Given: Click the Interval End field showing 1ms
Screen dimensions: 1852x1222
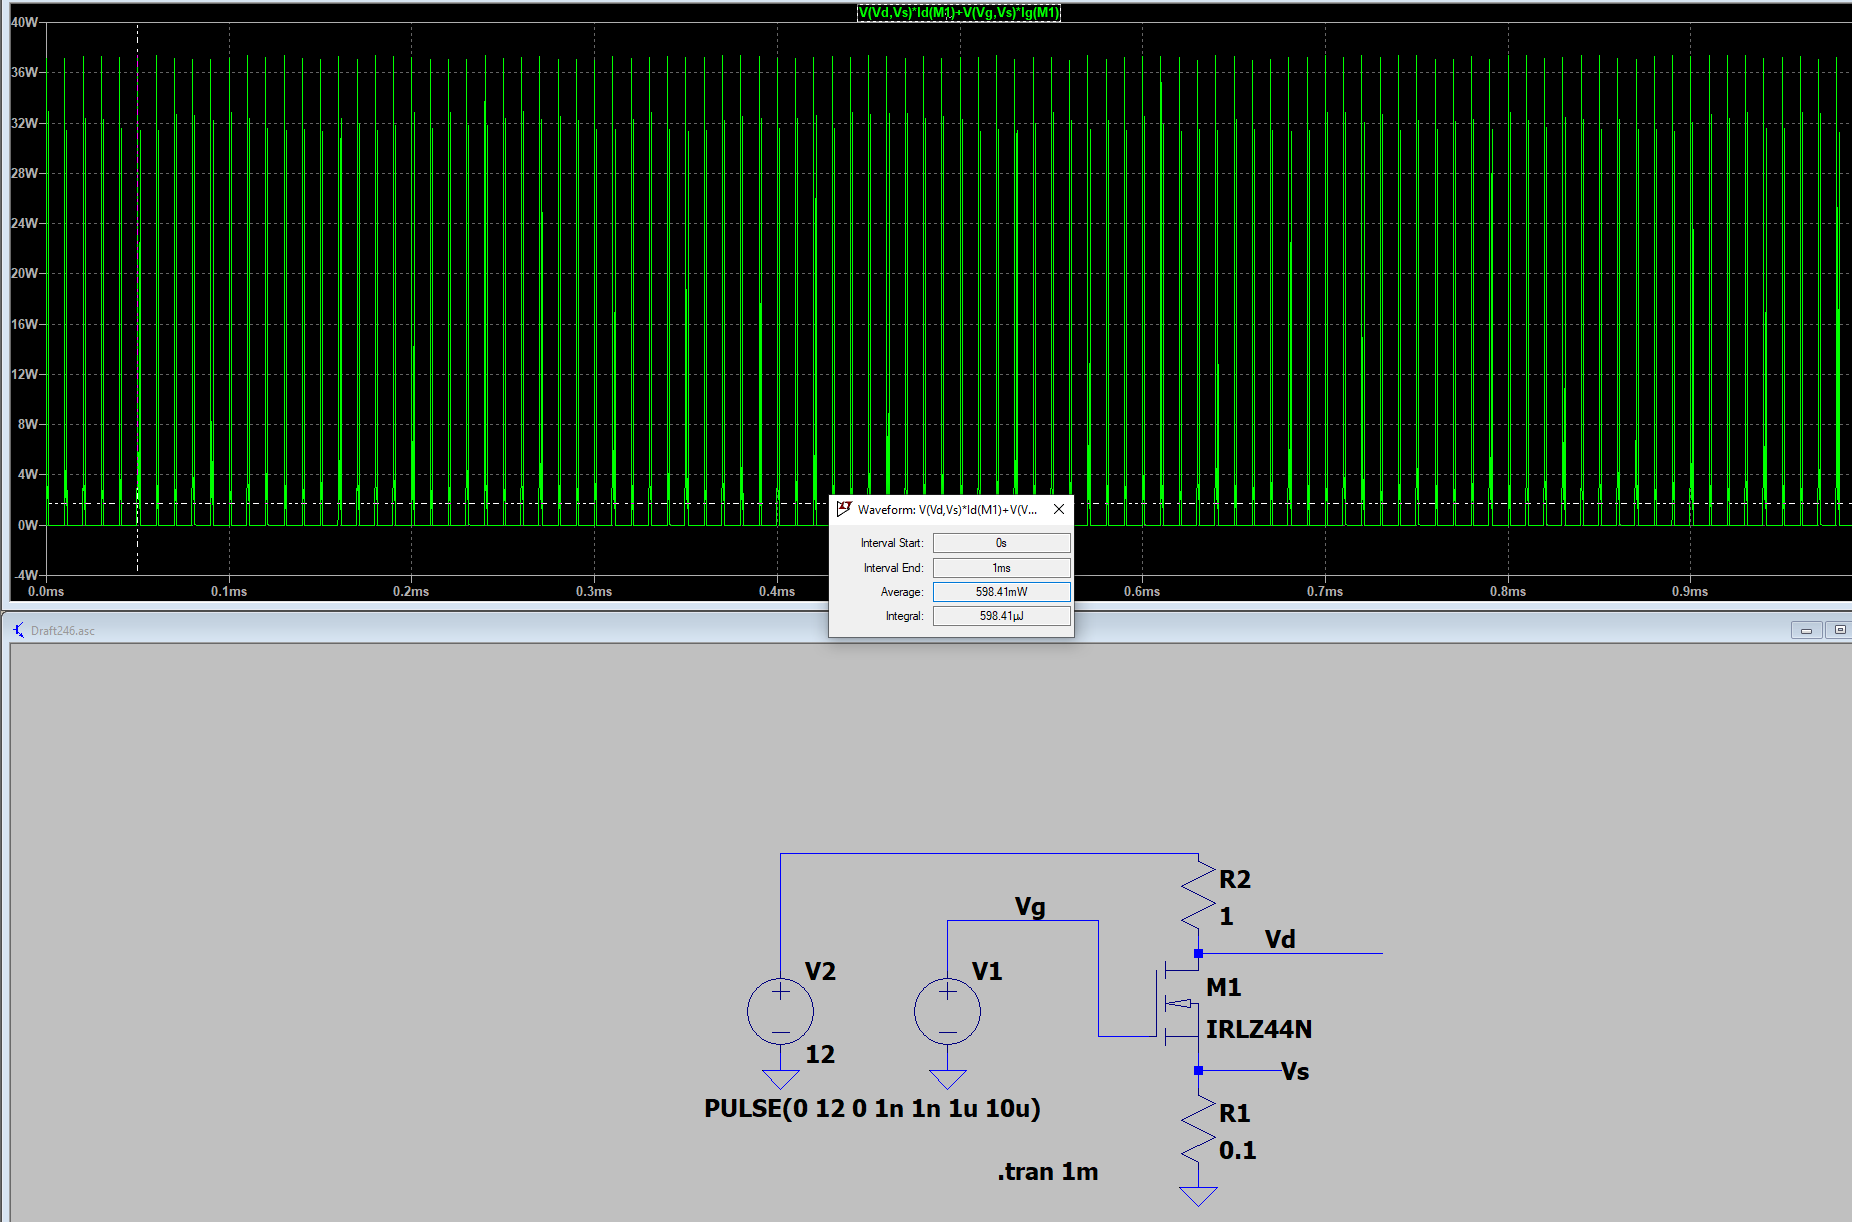Looking at the screenshot, I should coord(1001,568).
